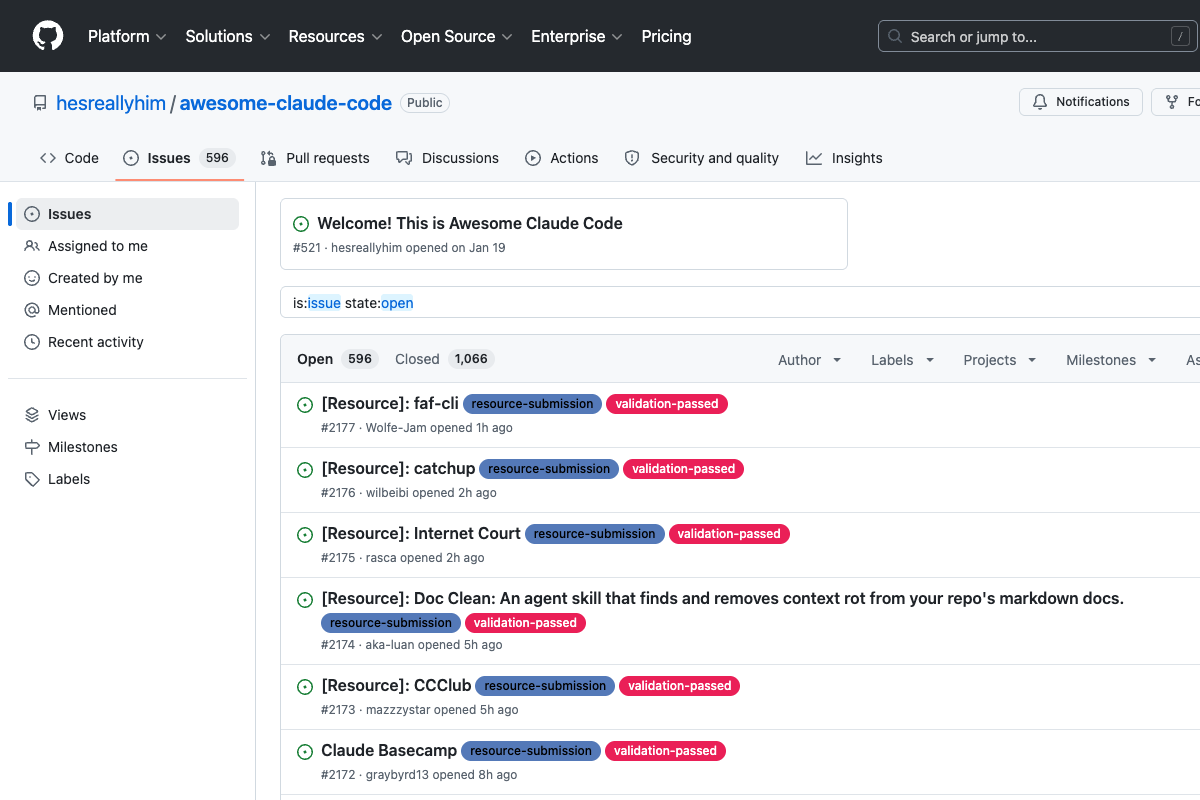The height and width of the screenshot is (800, 1200).
Task: Select Assigned to me in the sidebar
Action: 127,246
